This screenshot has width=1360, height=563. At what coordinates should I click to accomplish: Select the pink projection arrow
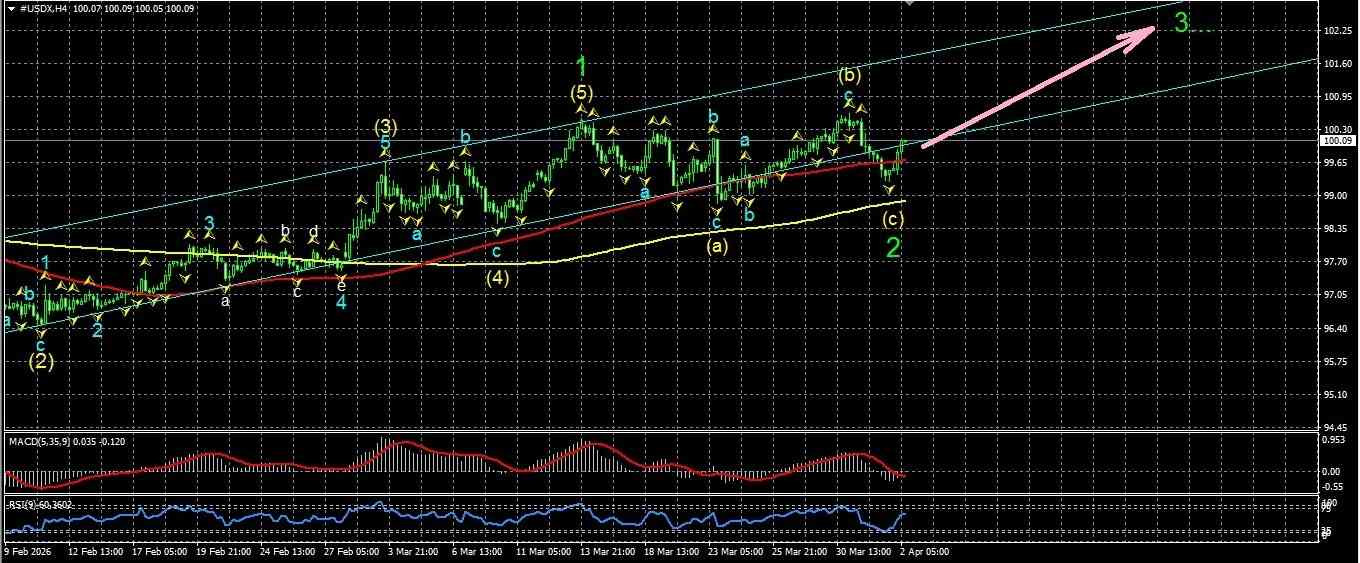(x=1038, y=87)
